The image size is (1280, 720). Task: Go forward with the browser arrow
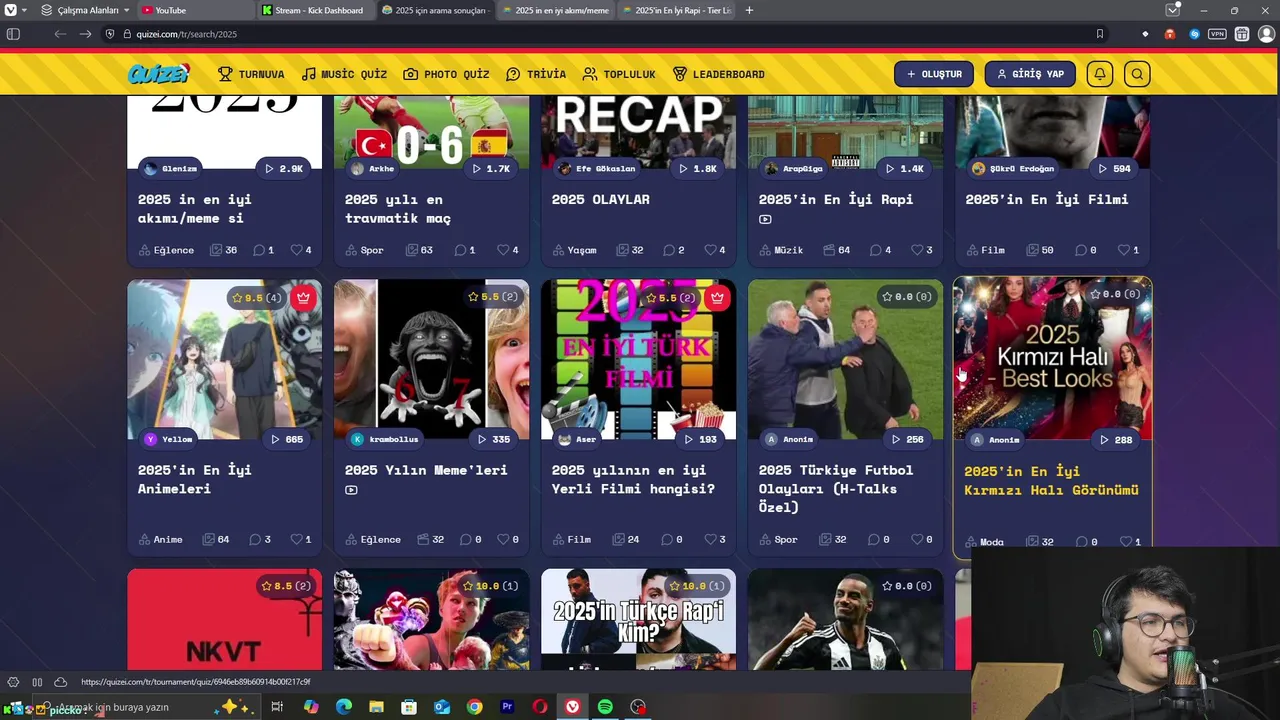point(85,34)
